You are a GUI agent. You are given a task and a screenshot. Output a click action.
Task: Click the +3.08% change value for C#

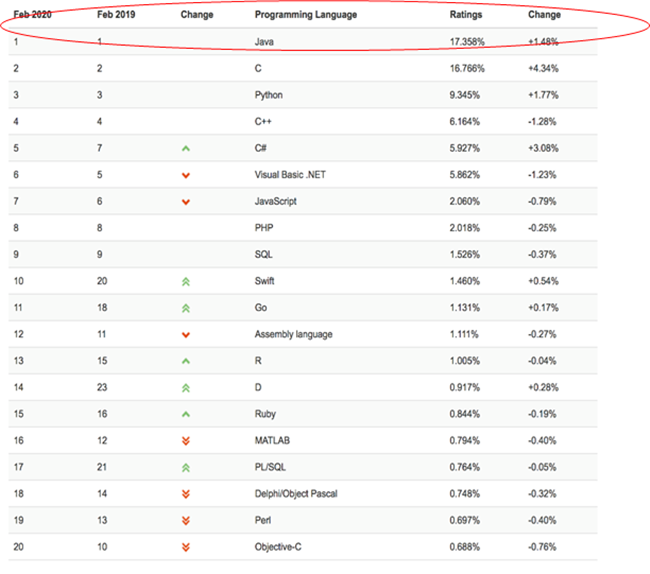click(544, 148)
